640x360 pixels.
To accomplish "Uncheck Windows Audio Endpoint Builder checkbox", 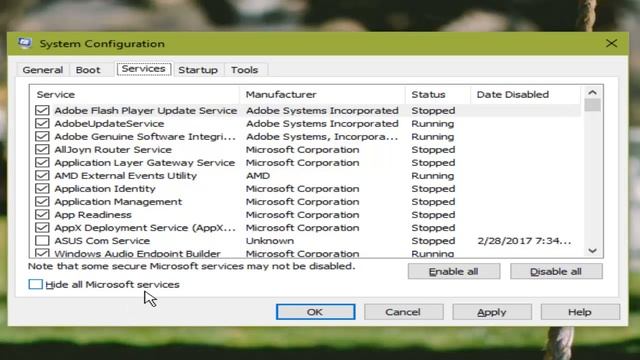I will [42, 253].
